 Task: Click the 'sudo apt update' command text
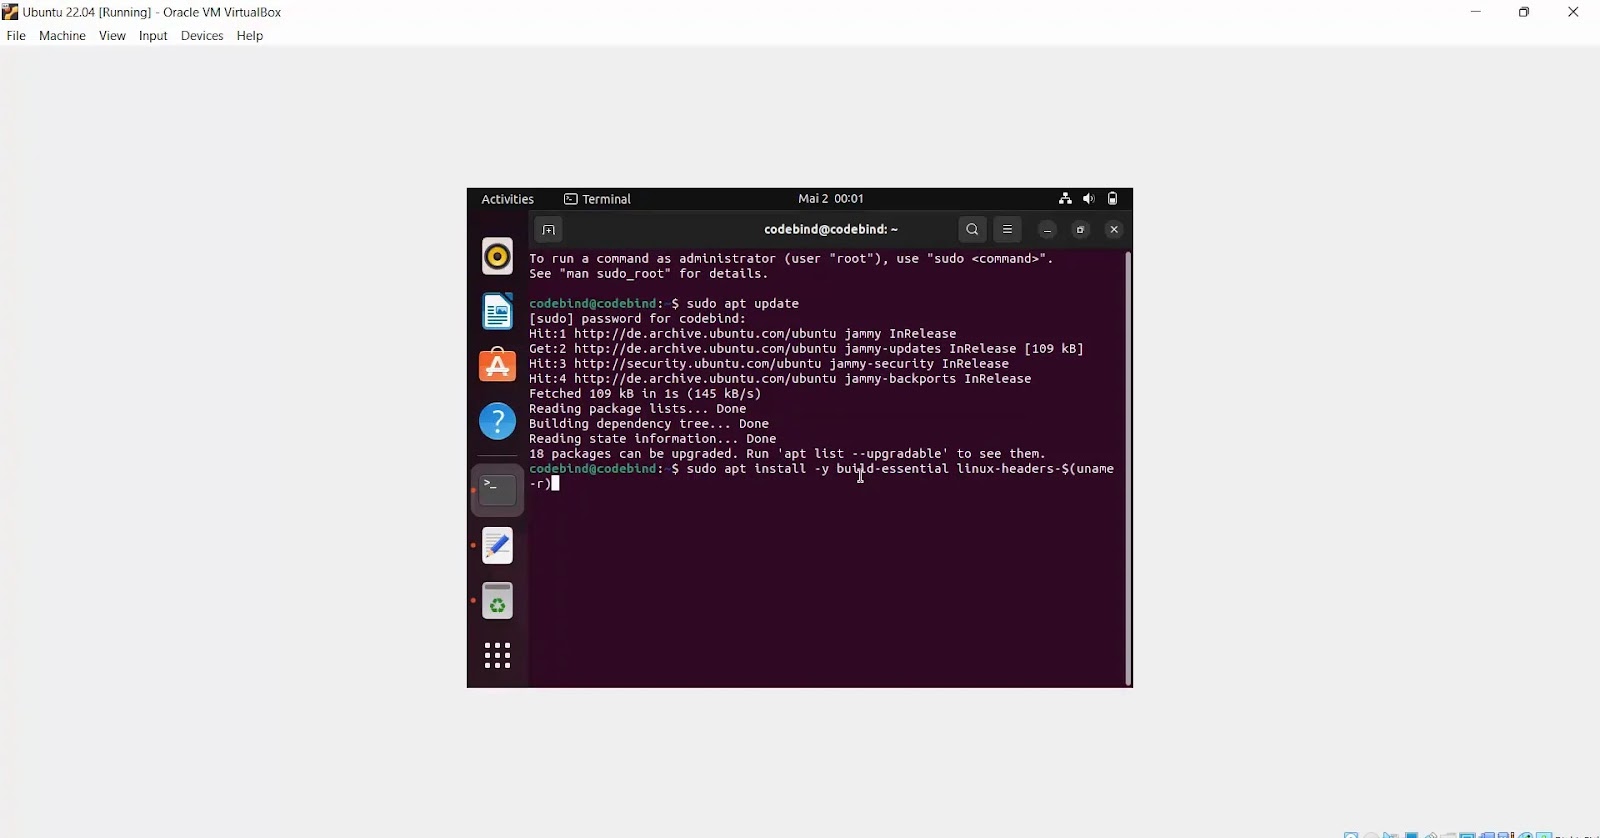point(743,304)
